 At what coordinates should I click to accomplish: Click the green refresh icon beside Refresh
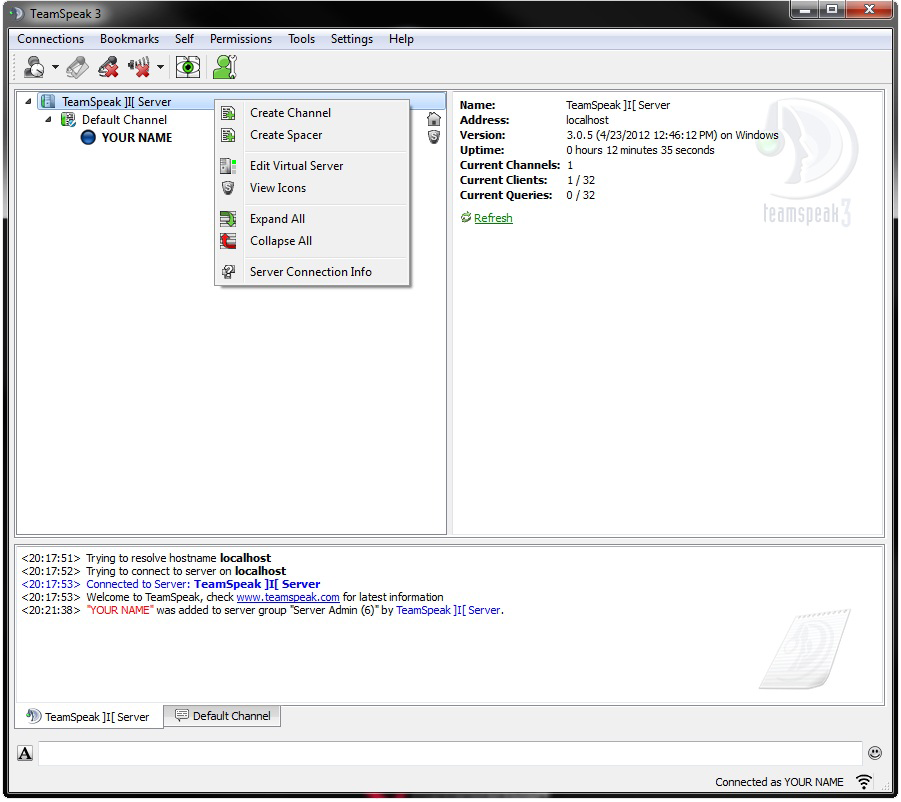pos(465,217)
